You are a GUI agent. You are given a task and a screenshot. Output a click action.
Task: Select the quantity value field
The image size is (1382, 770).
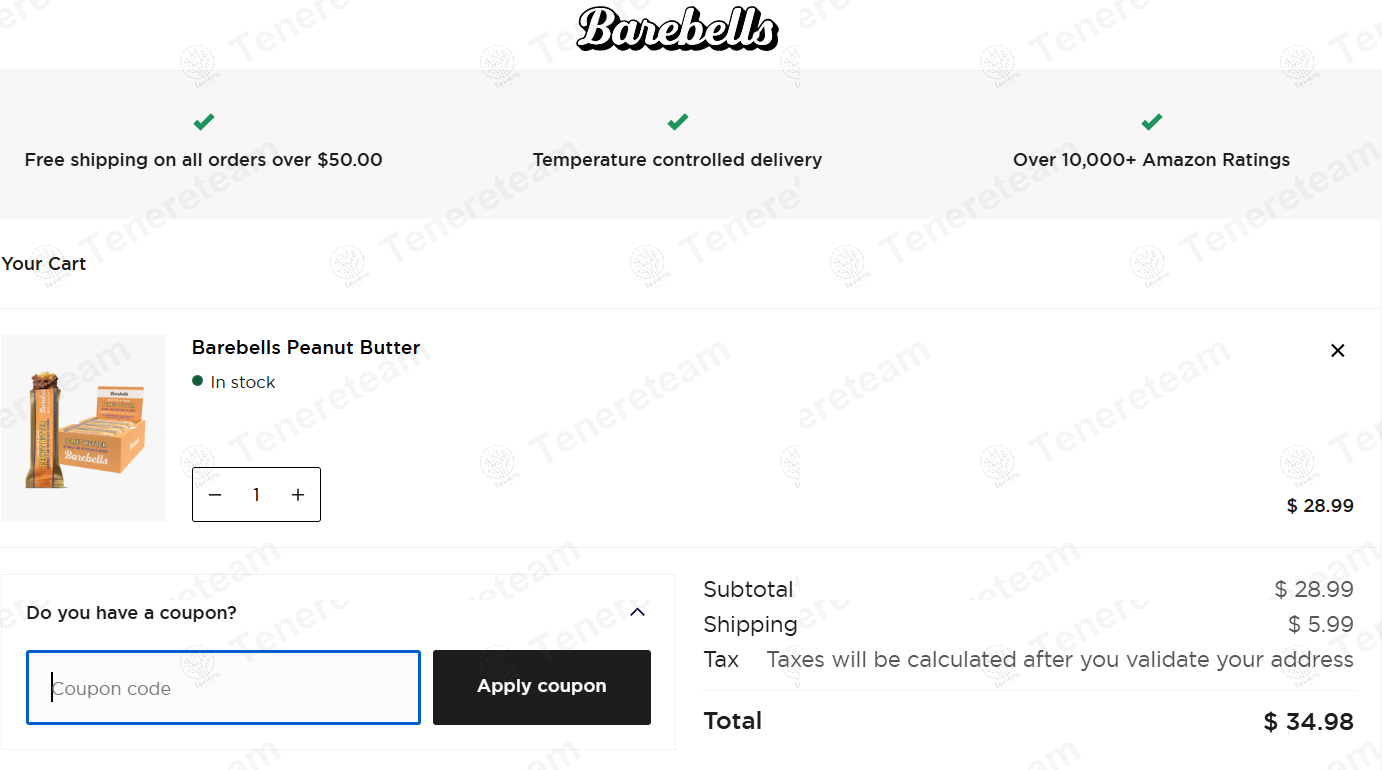[x=256, y=495]
